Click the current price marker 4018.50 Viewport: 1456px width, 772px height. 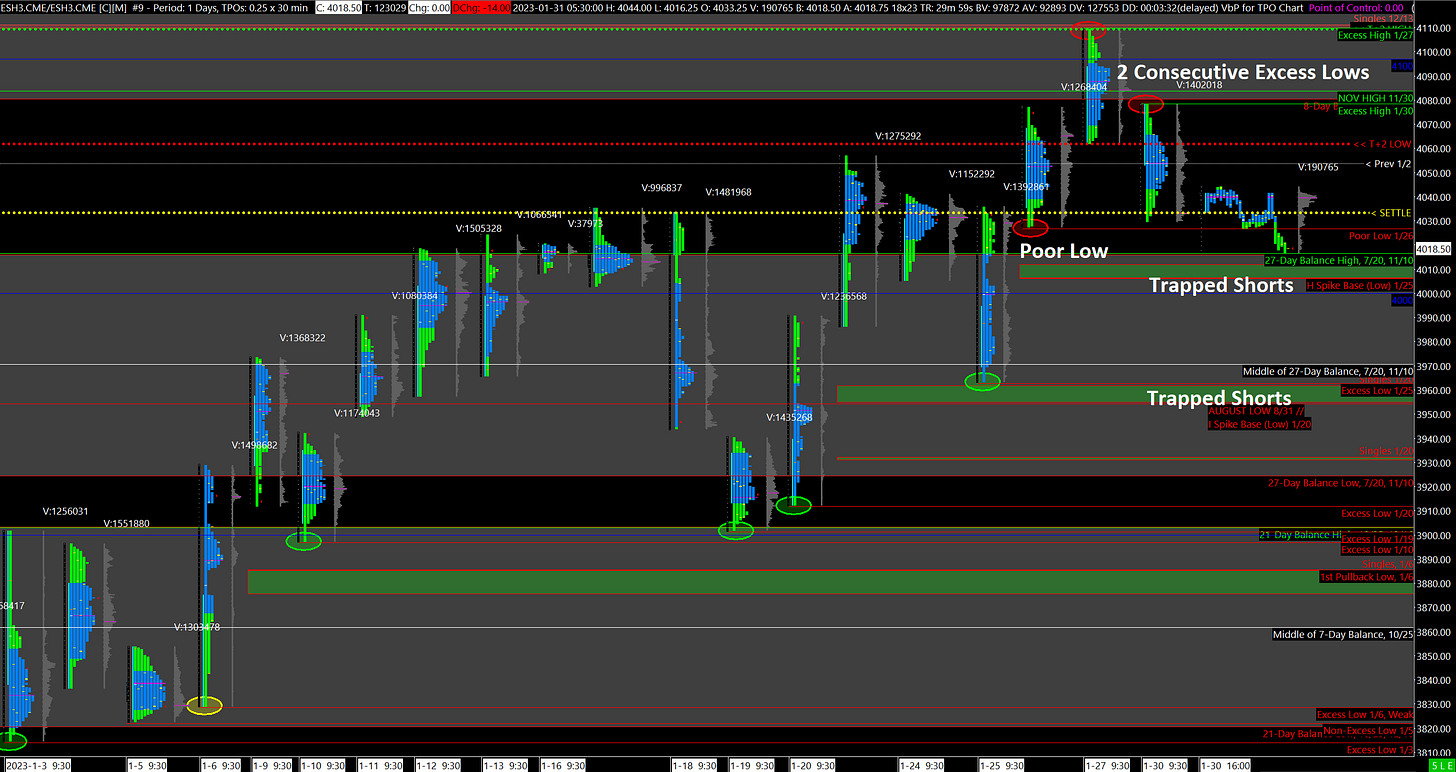[1434, 249]
